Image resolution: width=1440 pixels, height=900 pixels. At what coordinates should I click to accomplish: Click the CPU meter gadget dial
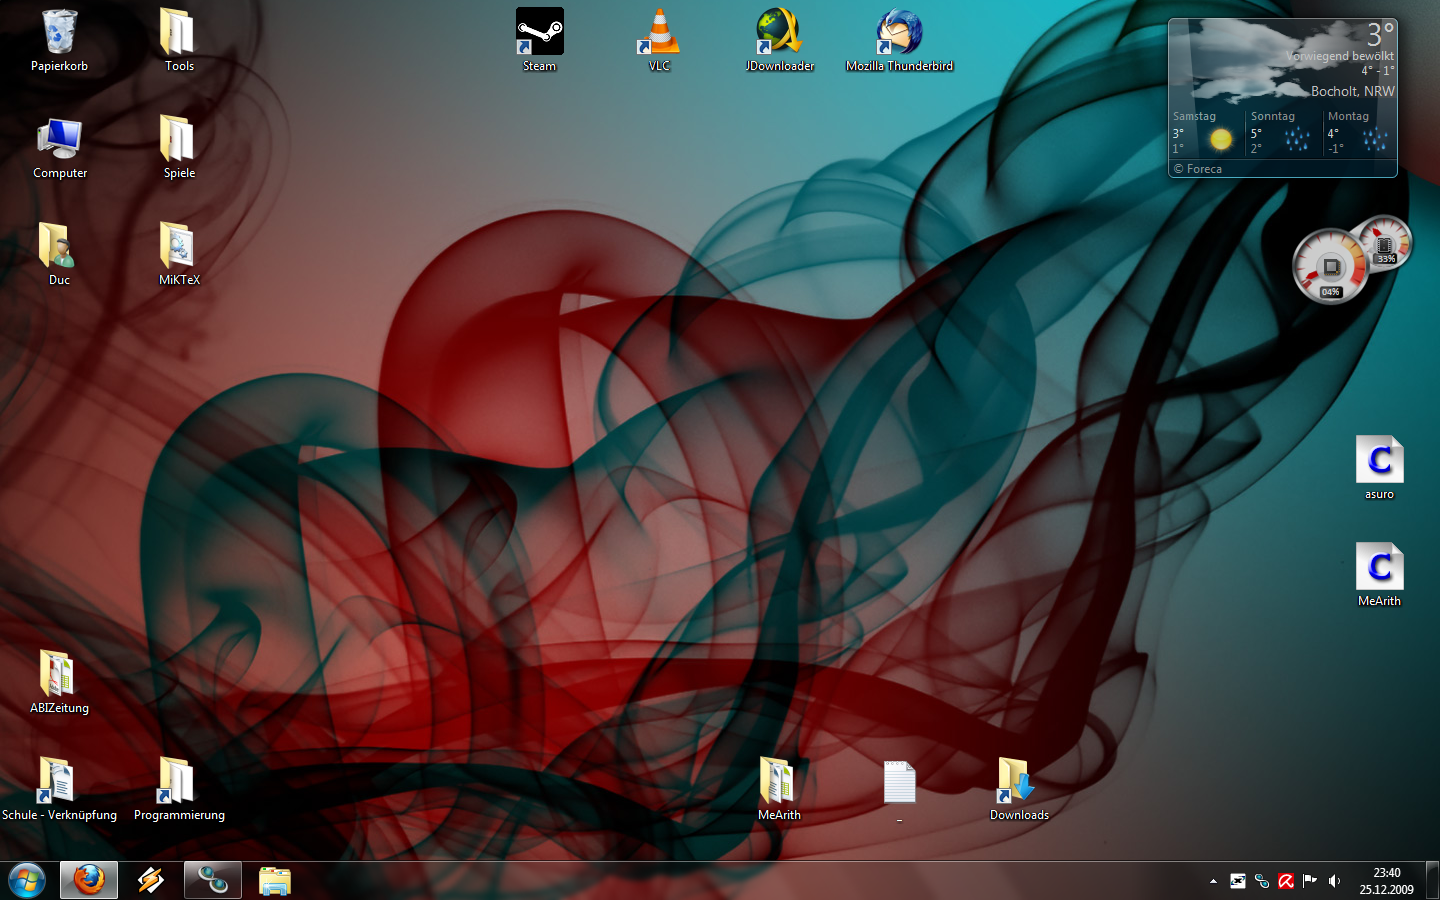(1329, 267)
